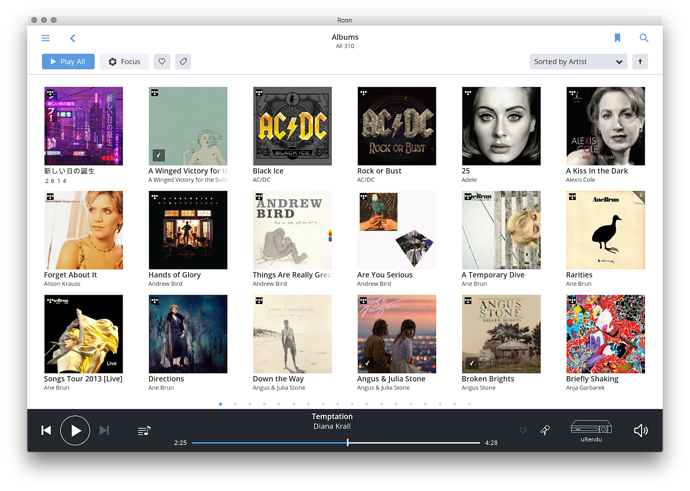Image resolution: width=690 pixels, height=491 pixels.
Task: Click the Diana Krall artist name
Action: 332,426
